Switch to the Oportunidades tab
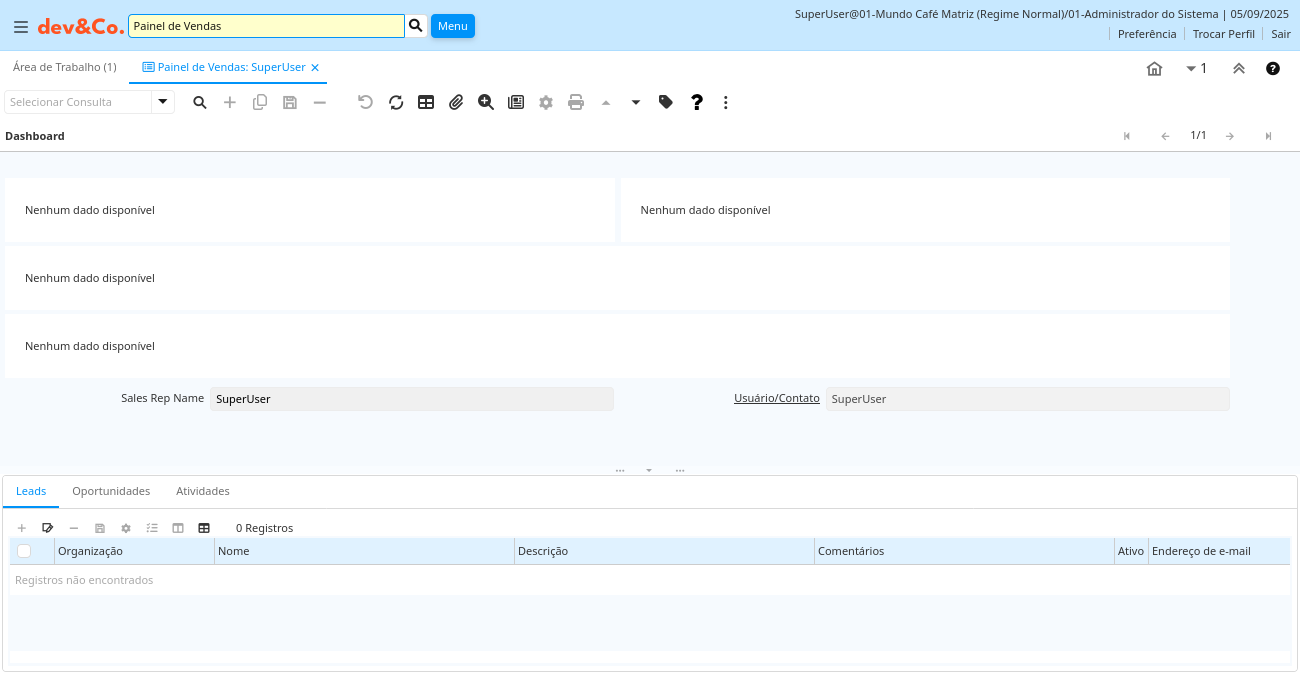 pyautogui.click(x=111, y=491)
